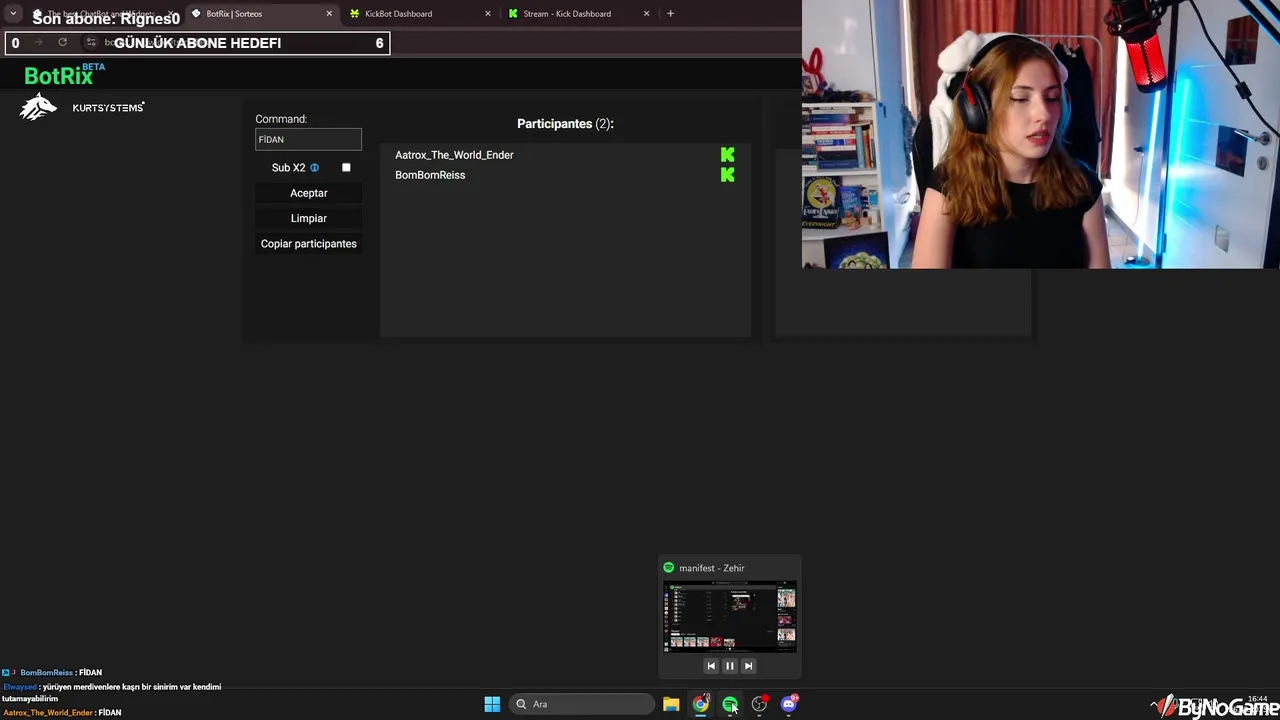Click the Command label
Screen dimensions: 1280x720
(x=281, y=119)
